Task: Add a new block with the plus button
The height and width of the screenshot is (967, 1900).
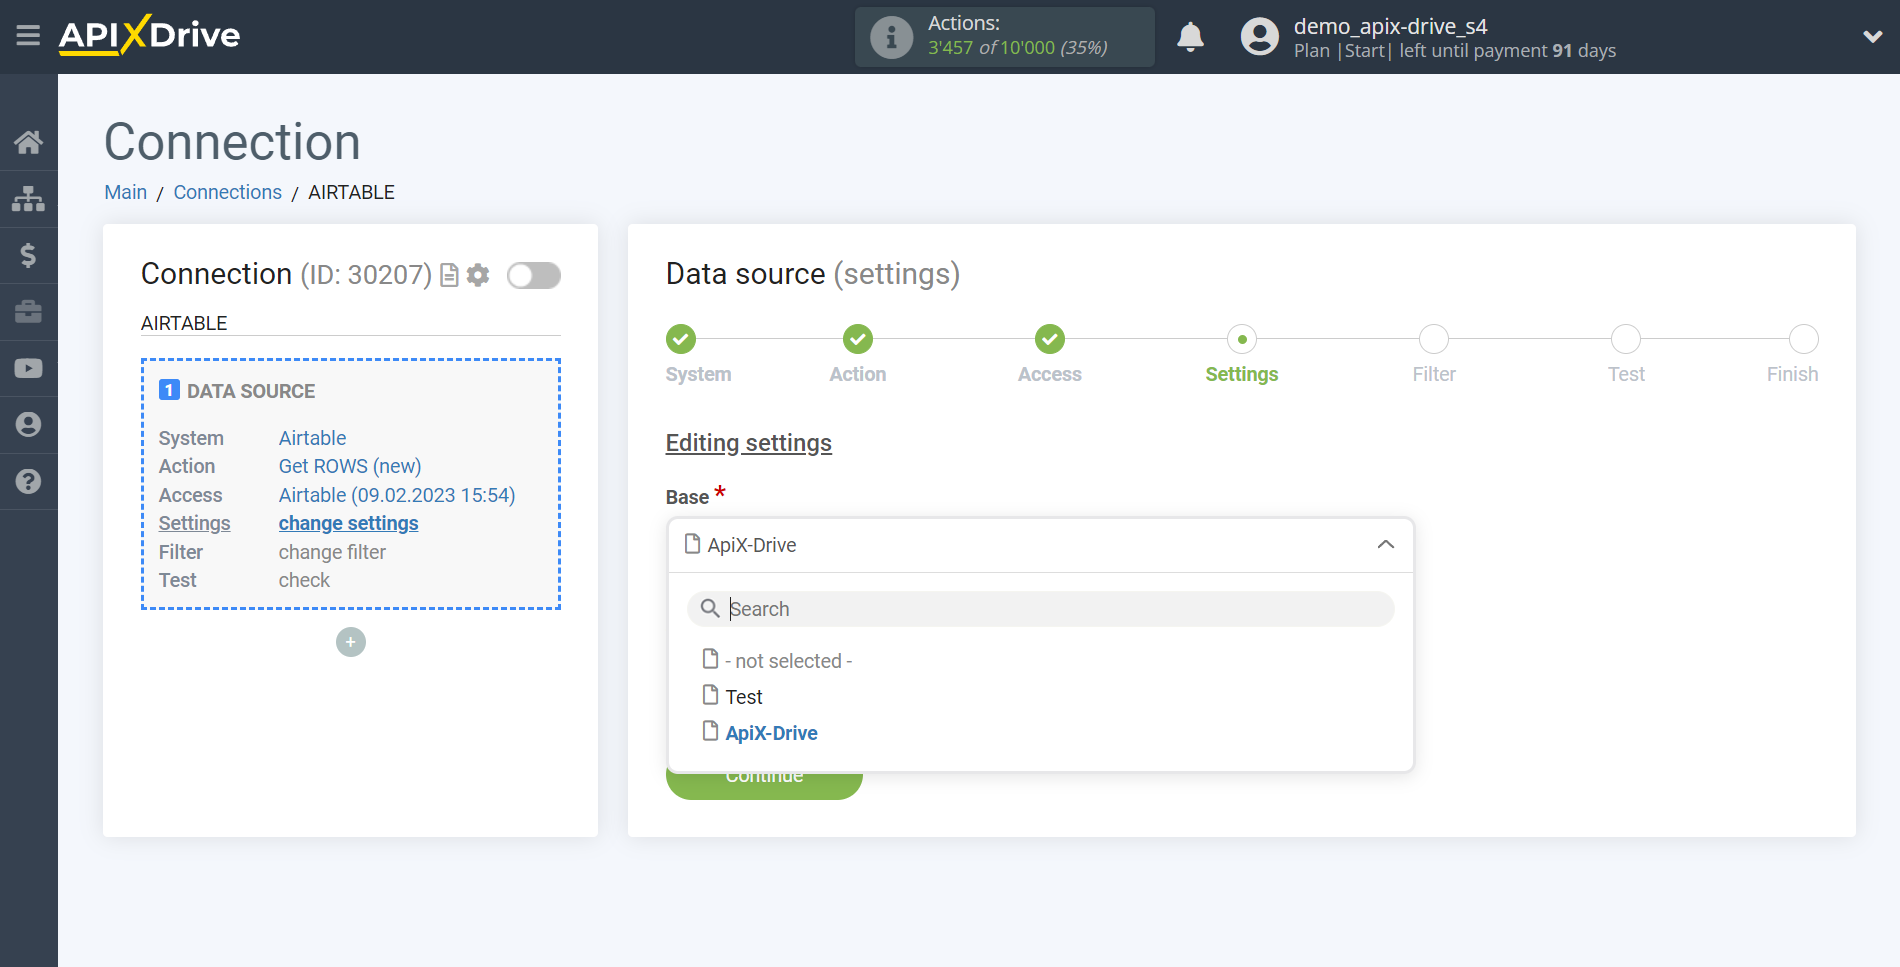Action: 351,642
